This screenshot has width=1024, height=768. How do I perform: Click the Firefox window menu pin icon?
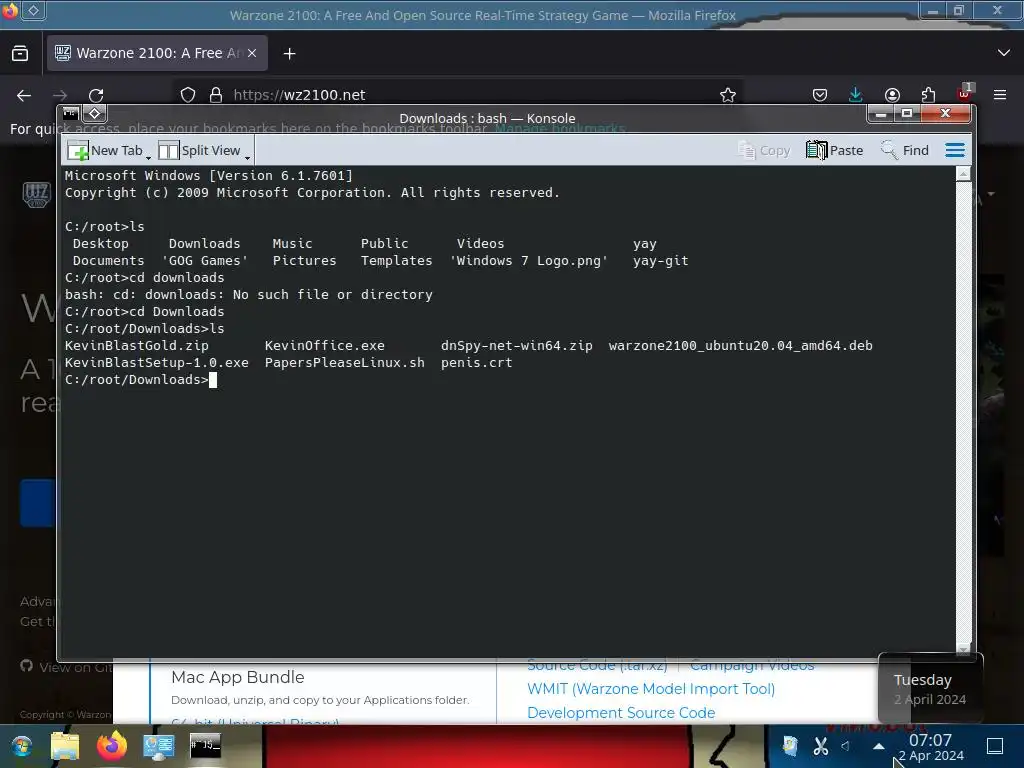pyautogui.click(x=33, y=10)
